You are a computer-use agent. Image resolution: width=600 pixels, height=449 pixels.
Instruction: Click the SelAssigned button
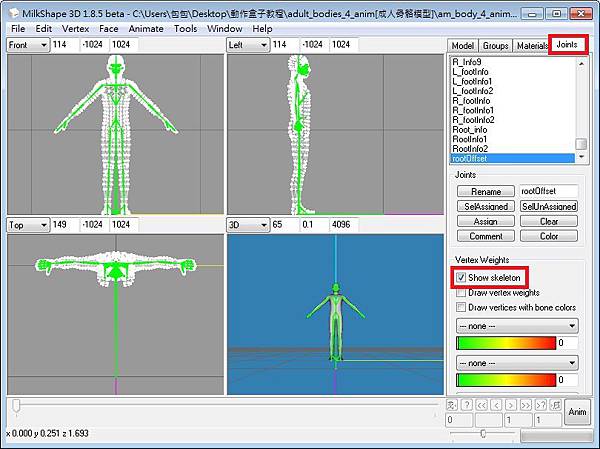pos(486,206)
